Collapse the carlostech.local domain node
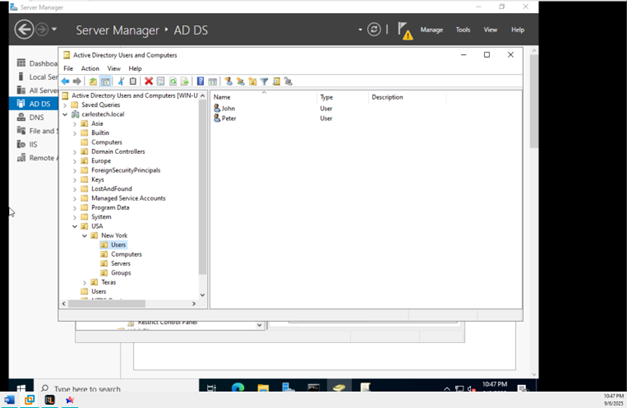Viewport: 627px width, 408px height. (65, 114)
